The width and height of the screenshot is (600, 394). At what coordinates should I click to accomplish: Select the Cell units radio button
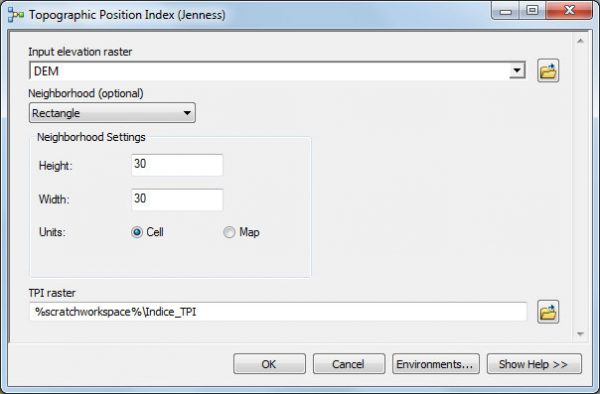coord(137,232)
